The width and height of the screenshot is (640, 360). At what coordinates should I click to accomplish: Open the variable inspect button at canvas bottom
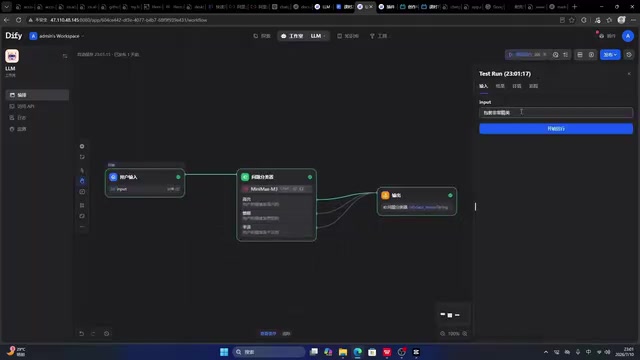[x=268, y=333]
